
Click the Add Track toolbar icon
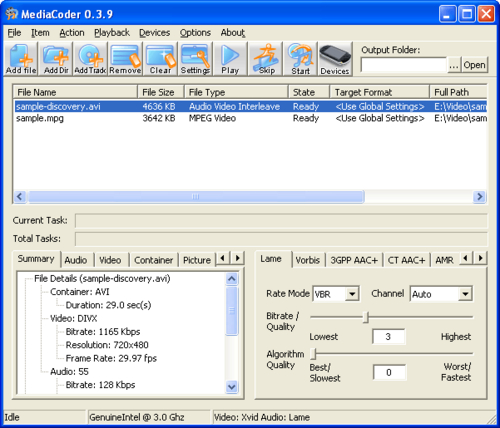coord(90,59)
